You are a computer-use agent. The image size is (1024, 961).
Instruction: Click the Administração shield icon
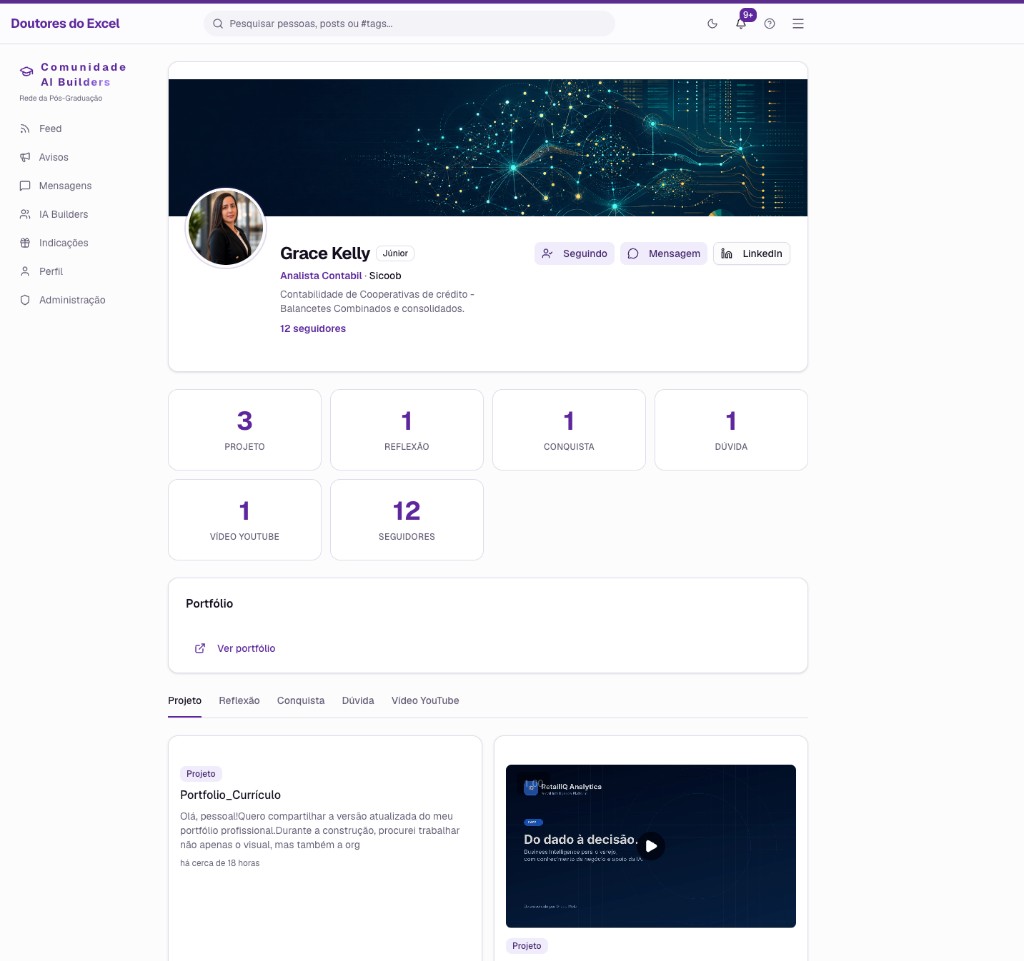(25, 300)
